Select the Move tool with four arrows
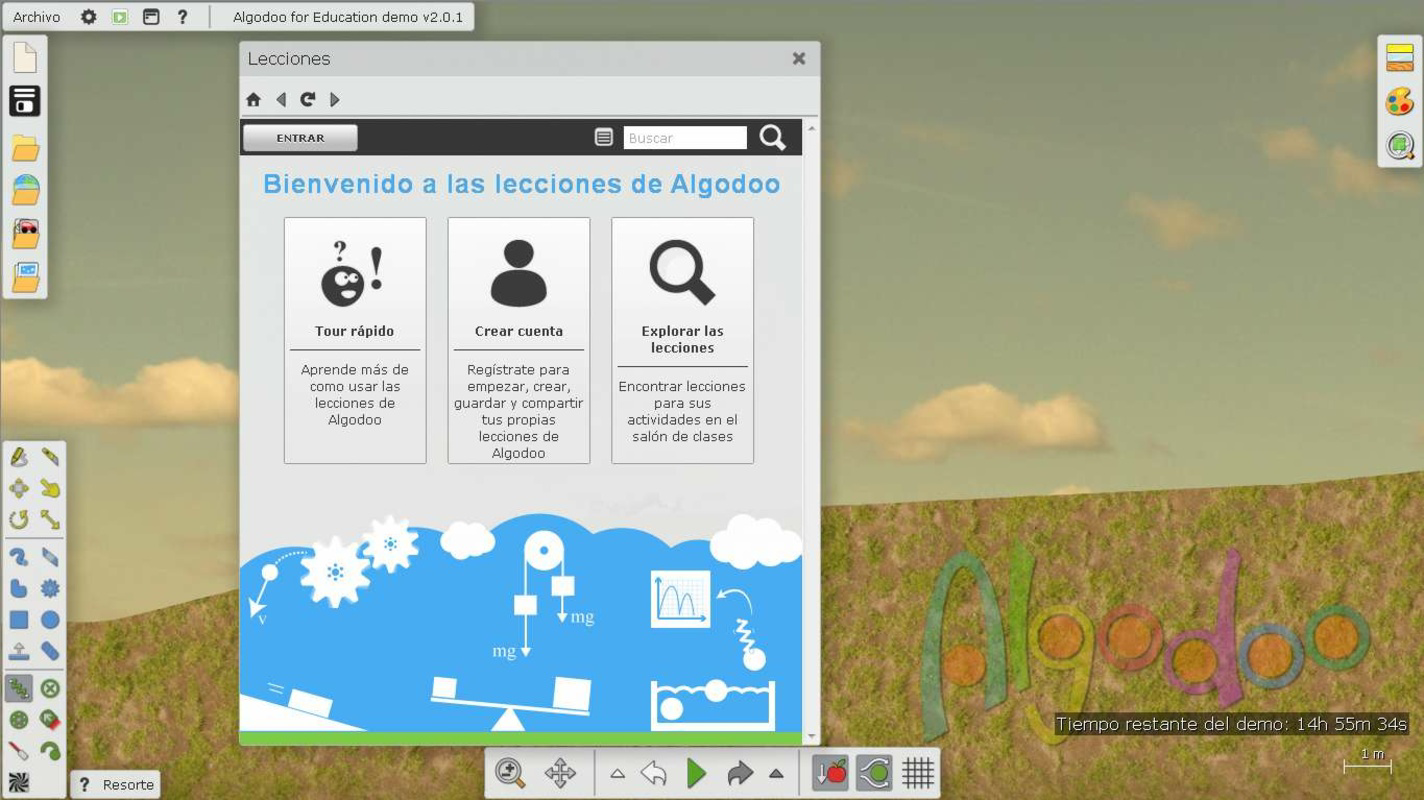 19,488
